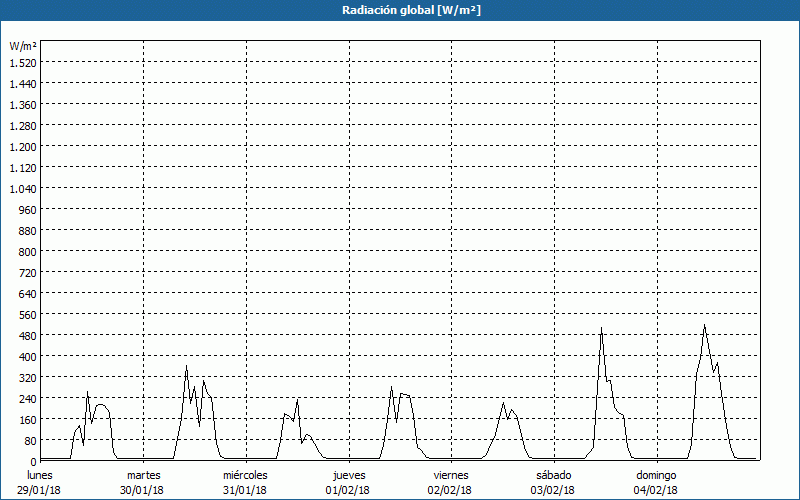
Task: Click Thursday's radiation peak near 280 W/m²
Action: click(391, 387)
